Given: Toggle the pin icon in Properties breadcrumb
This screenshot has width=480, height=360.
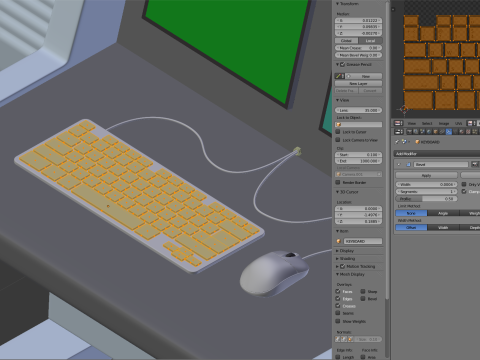Looking at the screenshot, I should [x=397, y=142].
